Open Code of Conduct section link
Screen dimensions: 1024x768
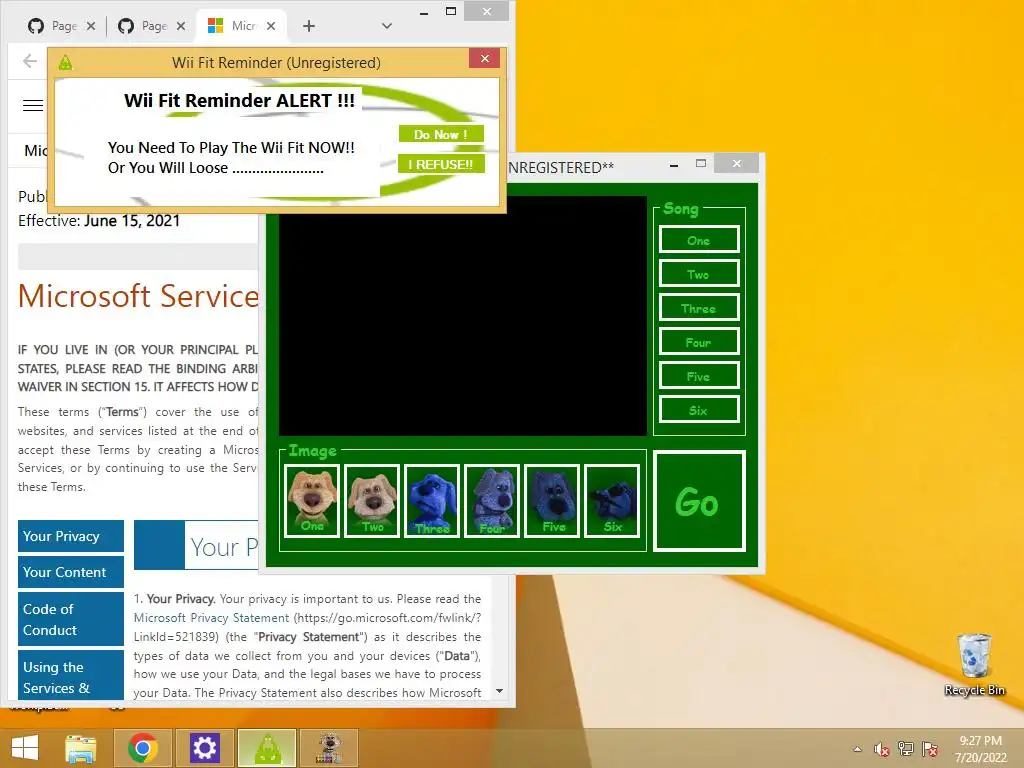[x=71, y=619]
